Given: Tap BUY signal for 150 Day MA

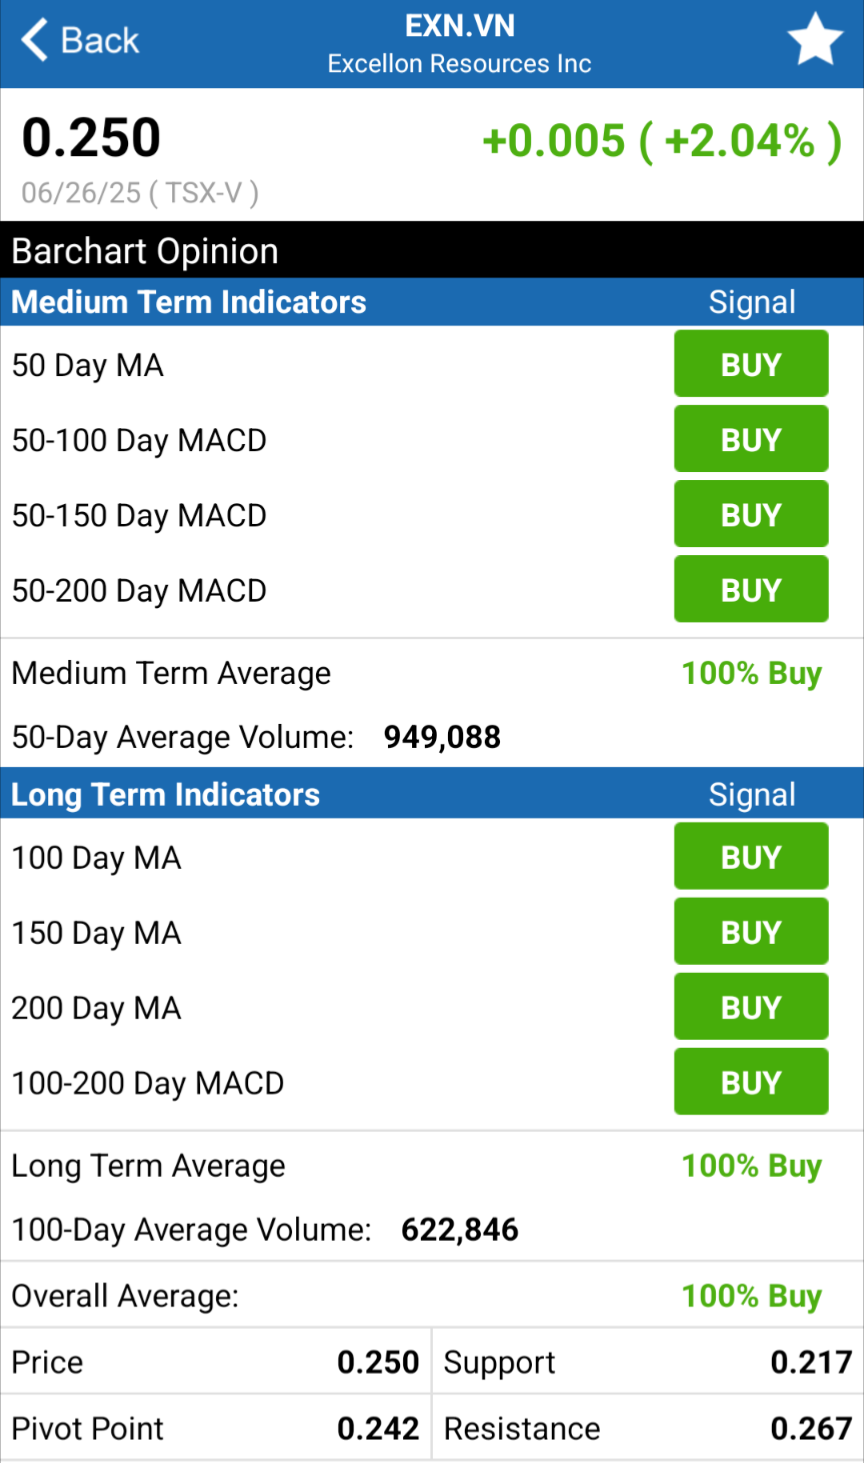Looking at the screenshot, I should coord(751,931).
